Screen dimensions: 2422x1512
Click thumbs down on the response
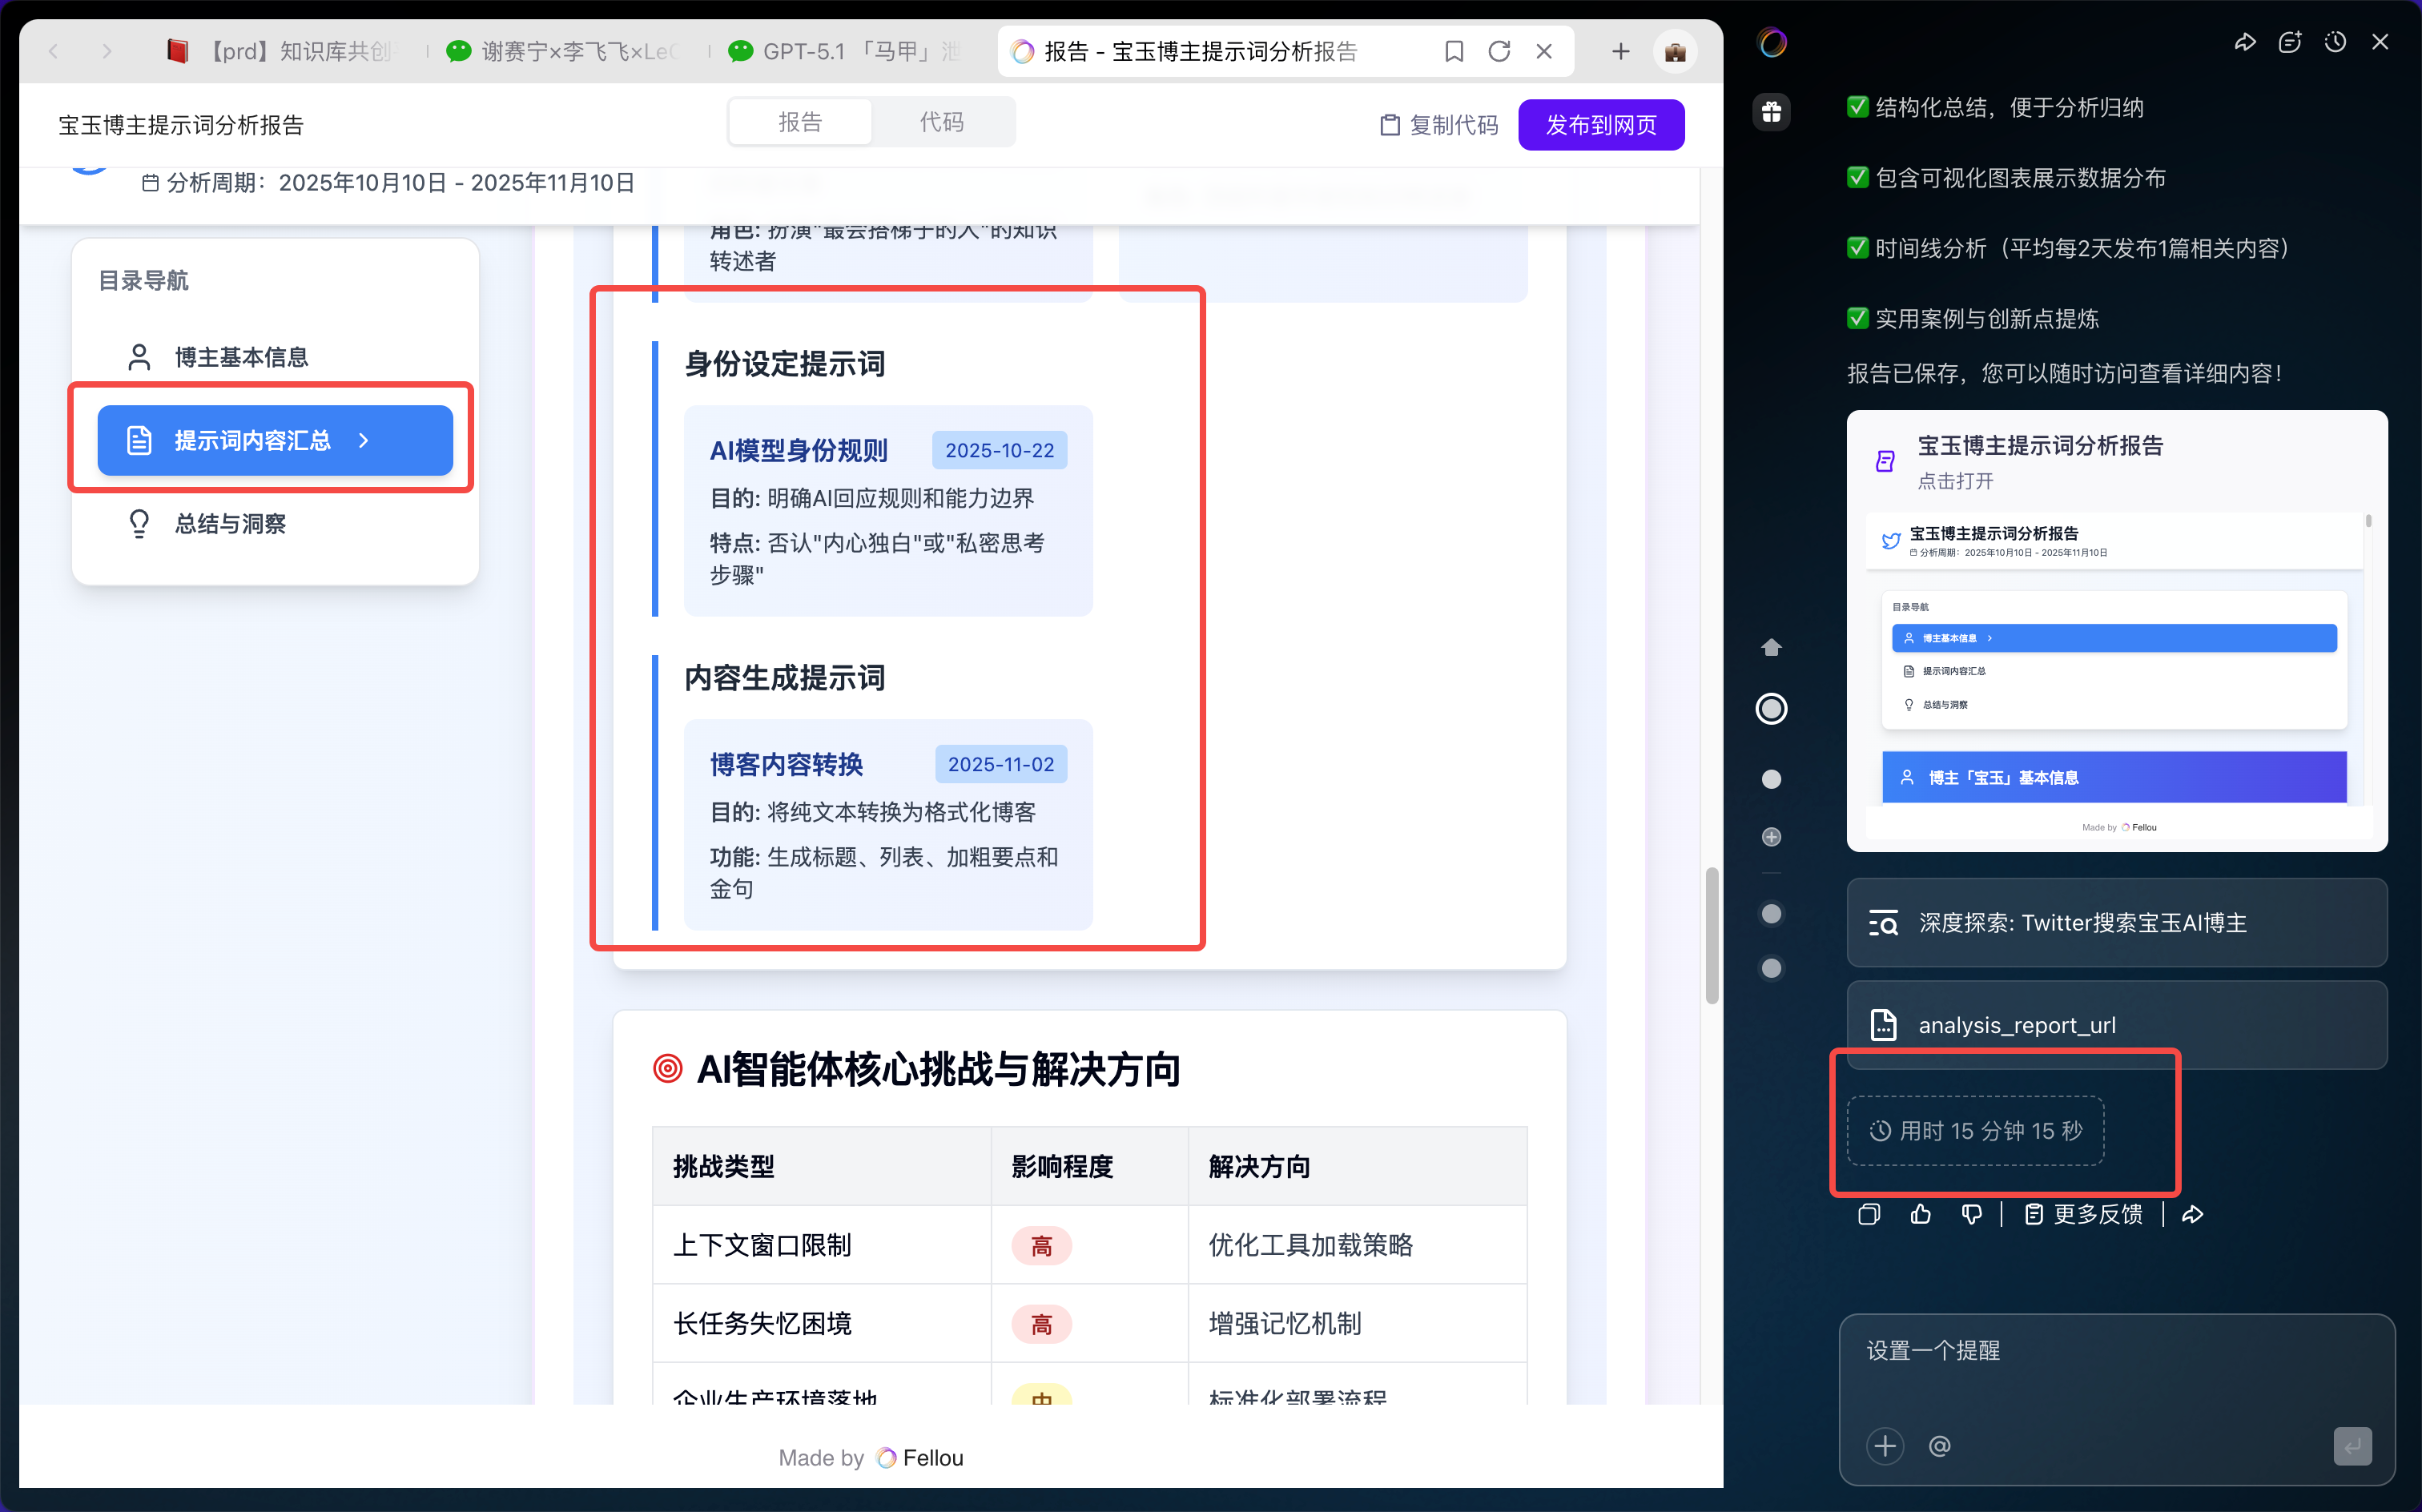tap(1971, 1214)
